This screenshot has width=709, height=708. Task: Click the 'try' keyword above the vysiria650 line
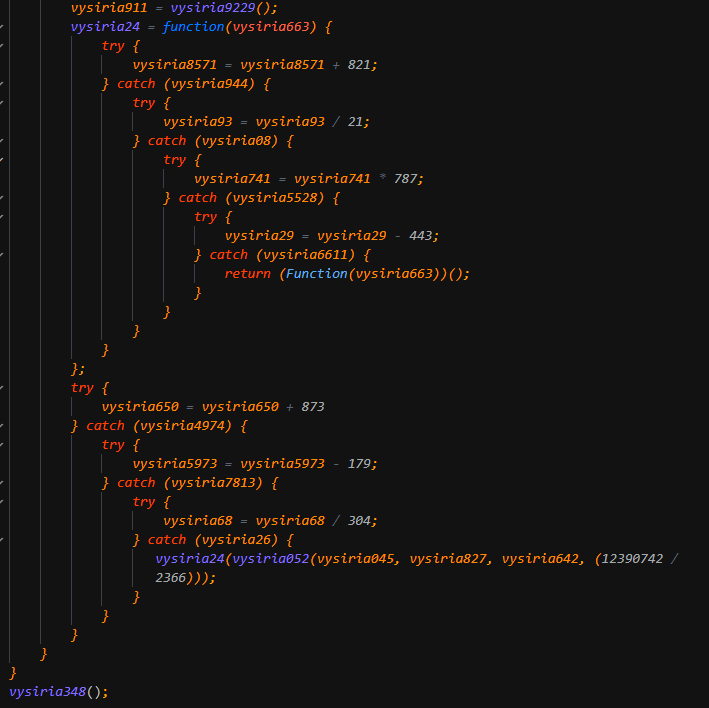[x=82, y=388]
